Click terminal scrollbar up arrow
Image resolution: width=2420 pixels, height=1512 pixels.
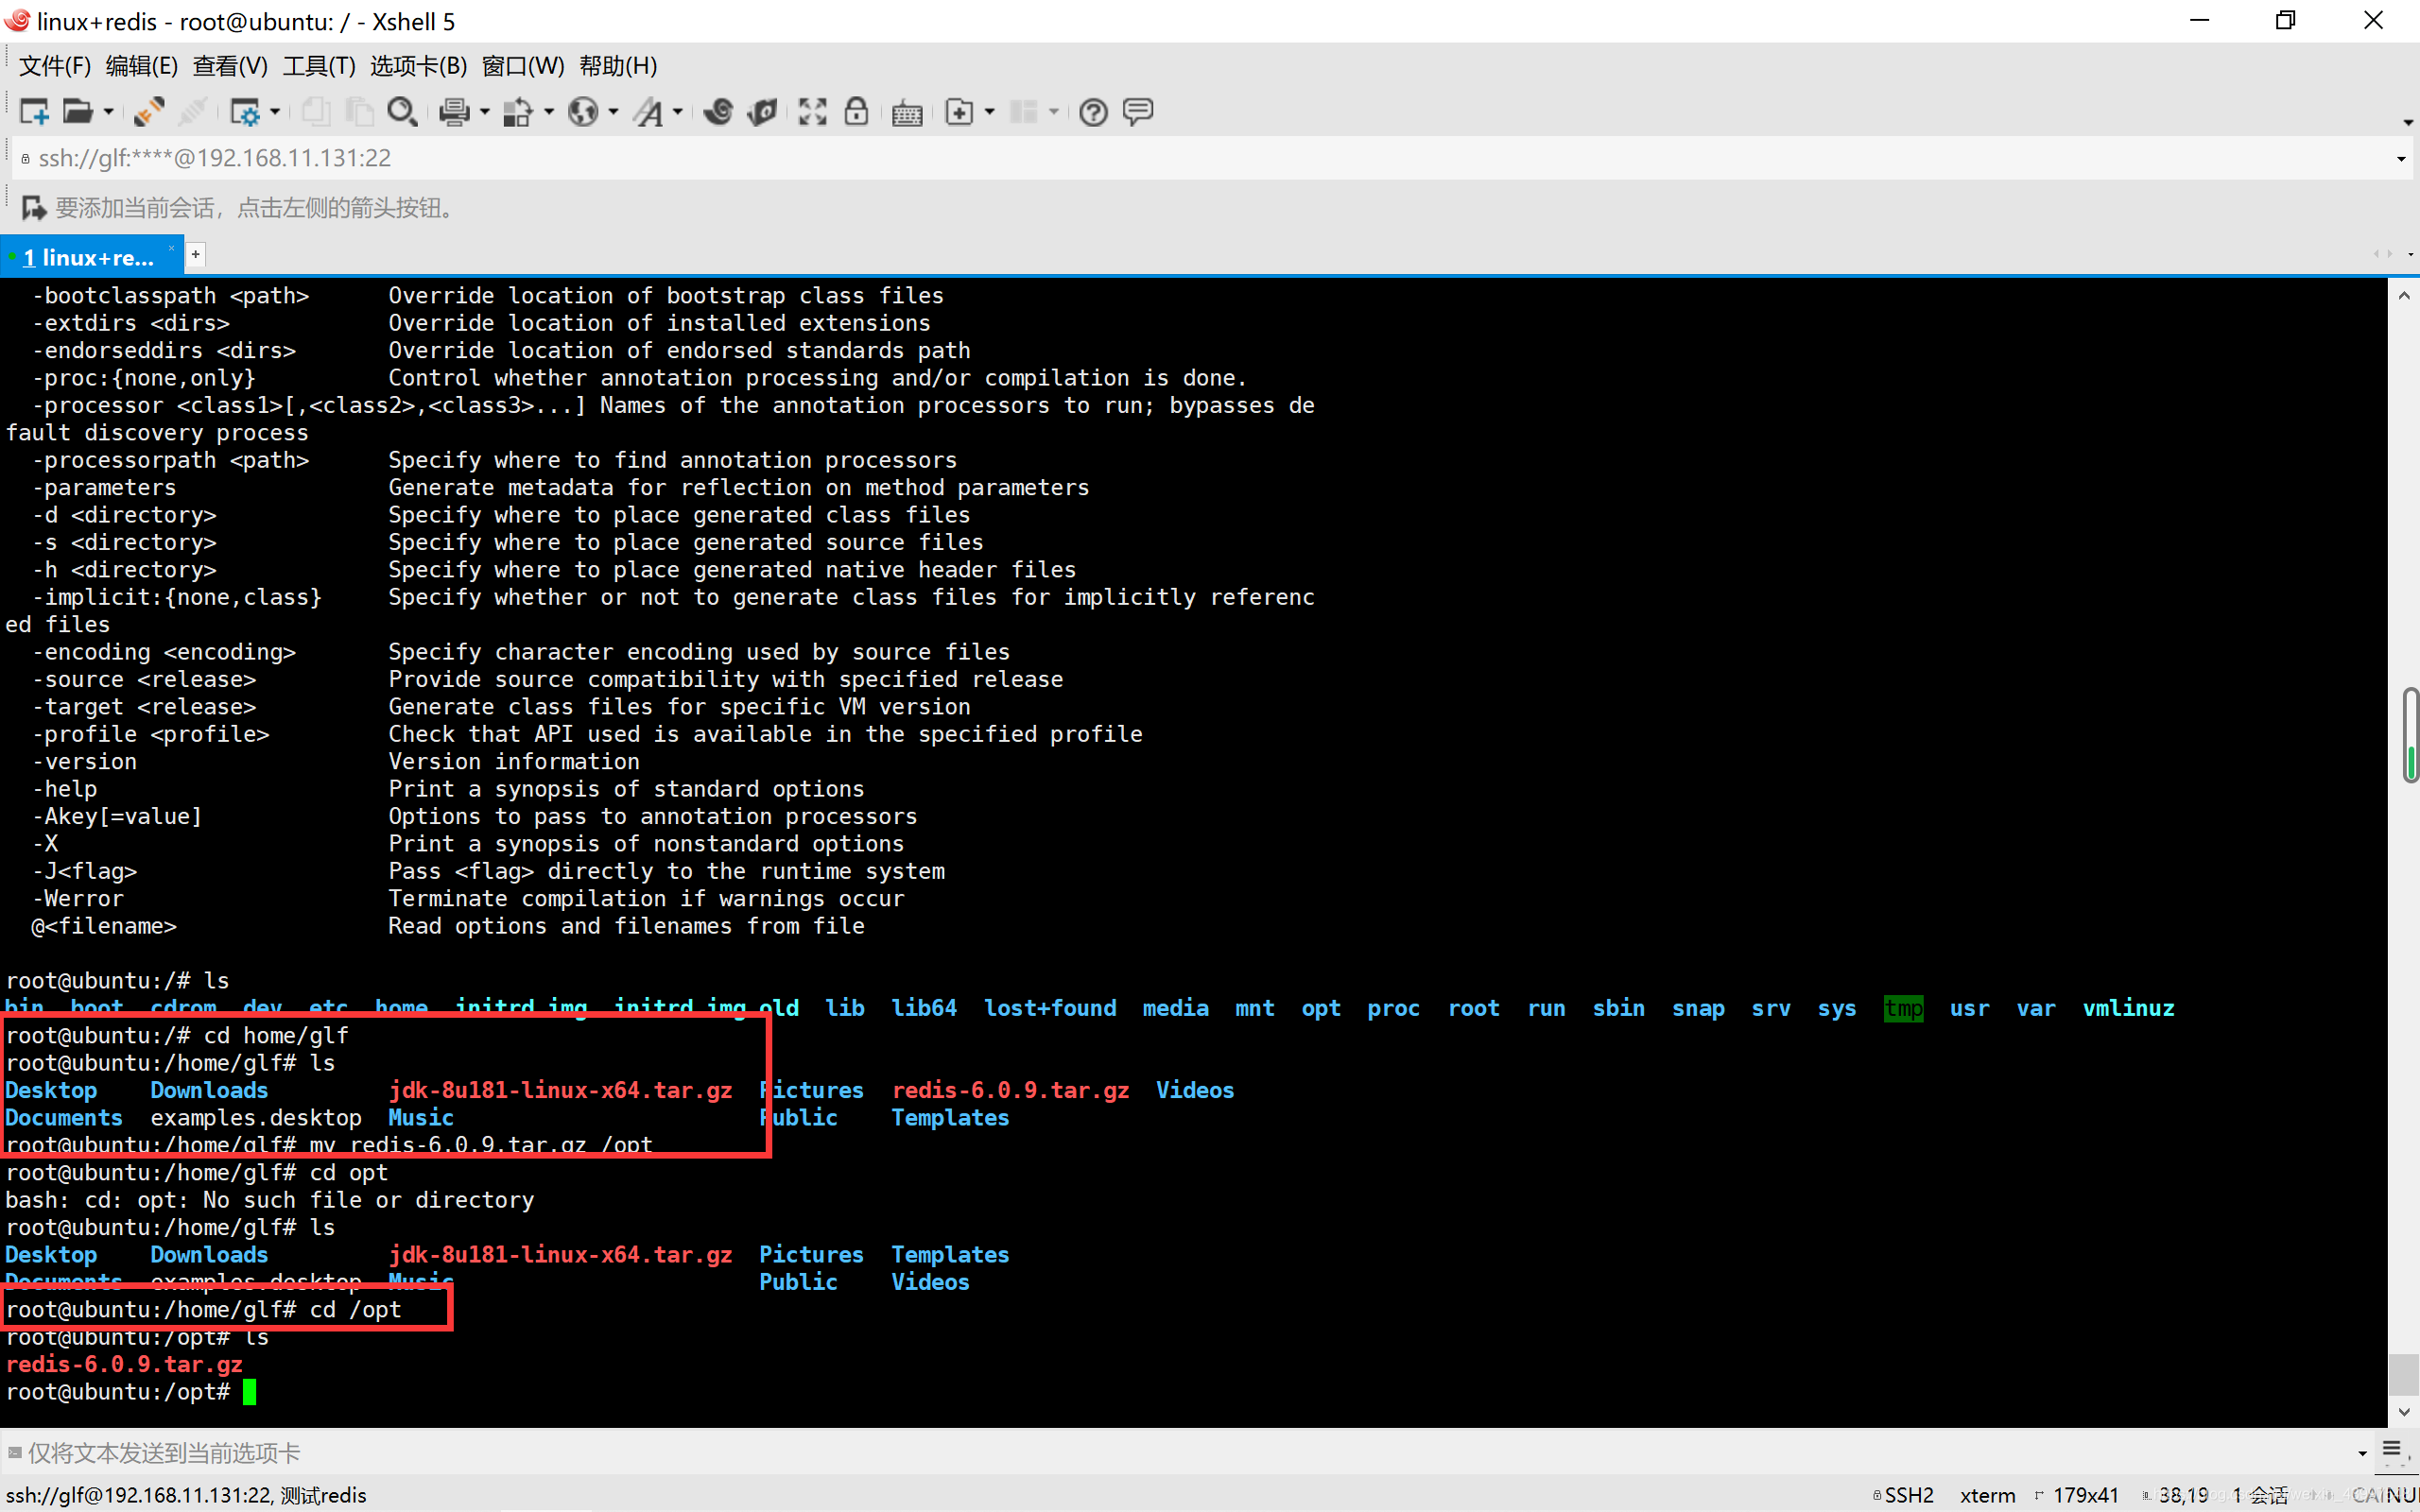(2404, 295)
